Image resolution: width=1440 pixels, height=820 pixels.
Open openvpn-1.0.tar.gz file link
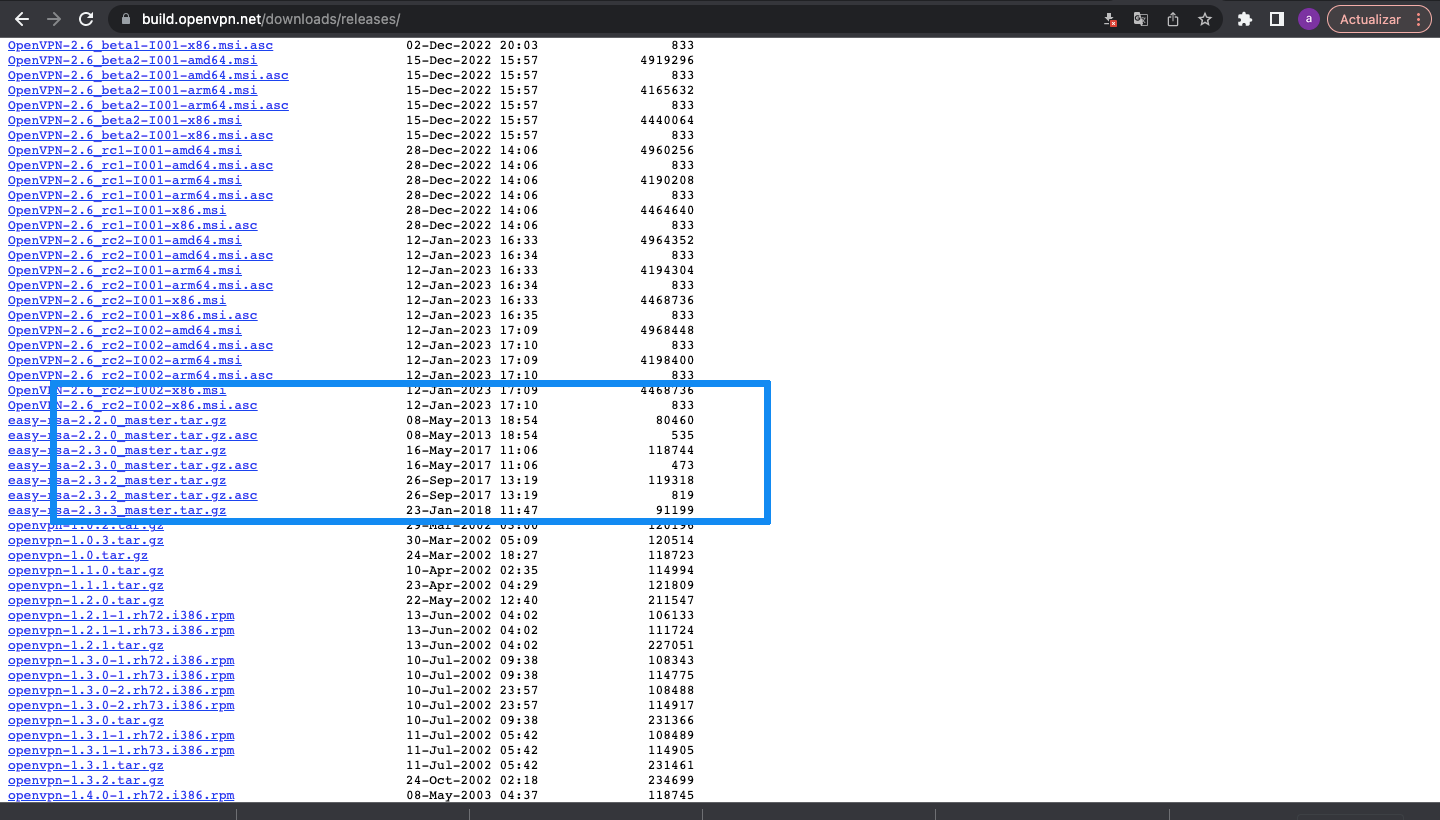tap(78, 555)
